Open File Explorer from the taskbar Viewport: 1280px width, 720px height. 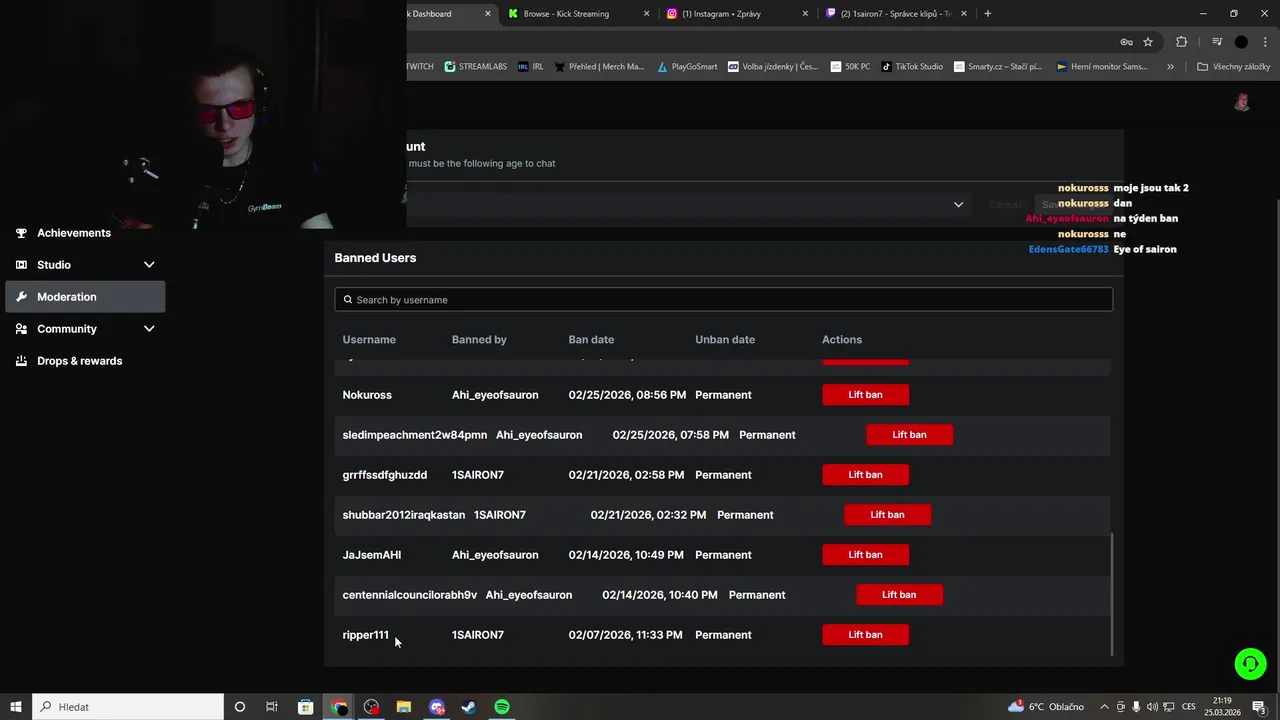(404, 707)
